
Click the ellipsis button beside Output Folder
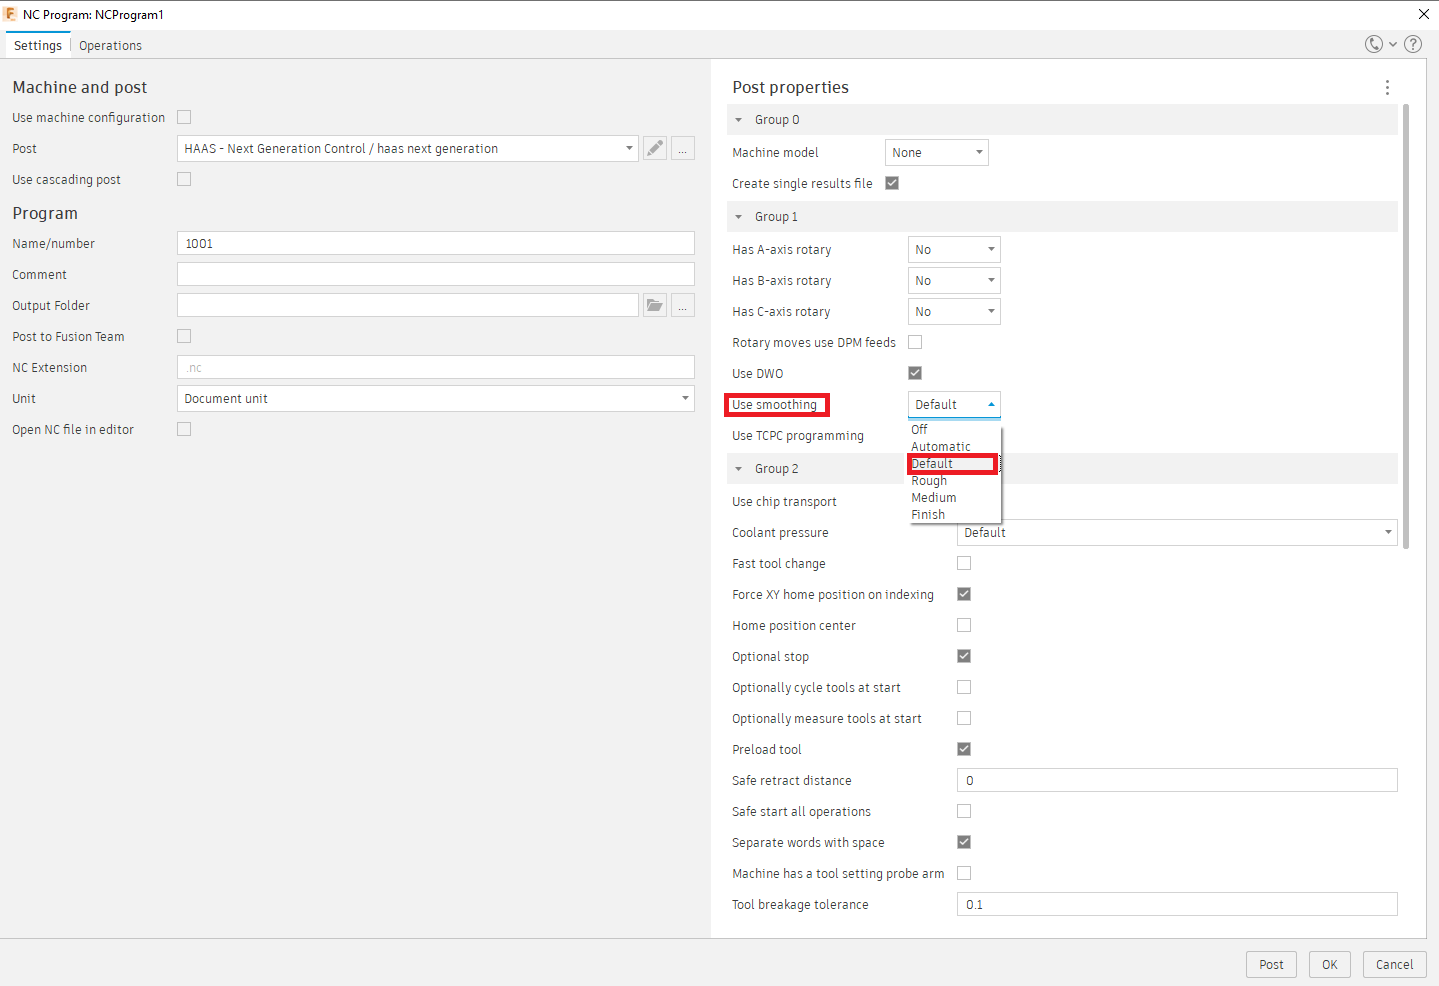tap(683, 306)
